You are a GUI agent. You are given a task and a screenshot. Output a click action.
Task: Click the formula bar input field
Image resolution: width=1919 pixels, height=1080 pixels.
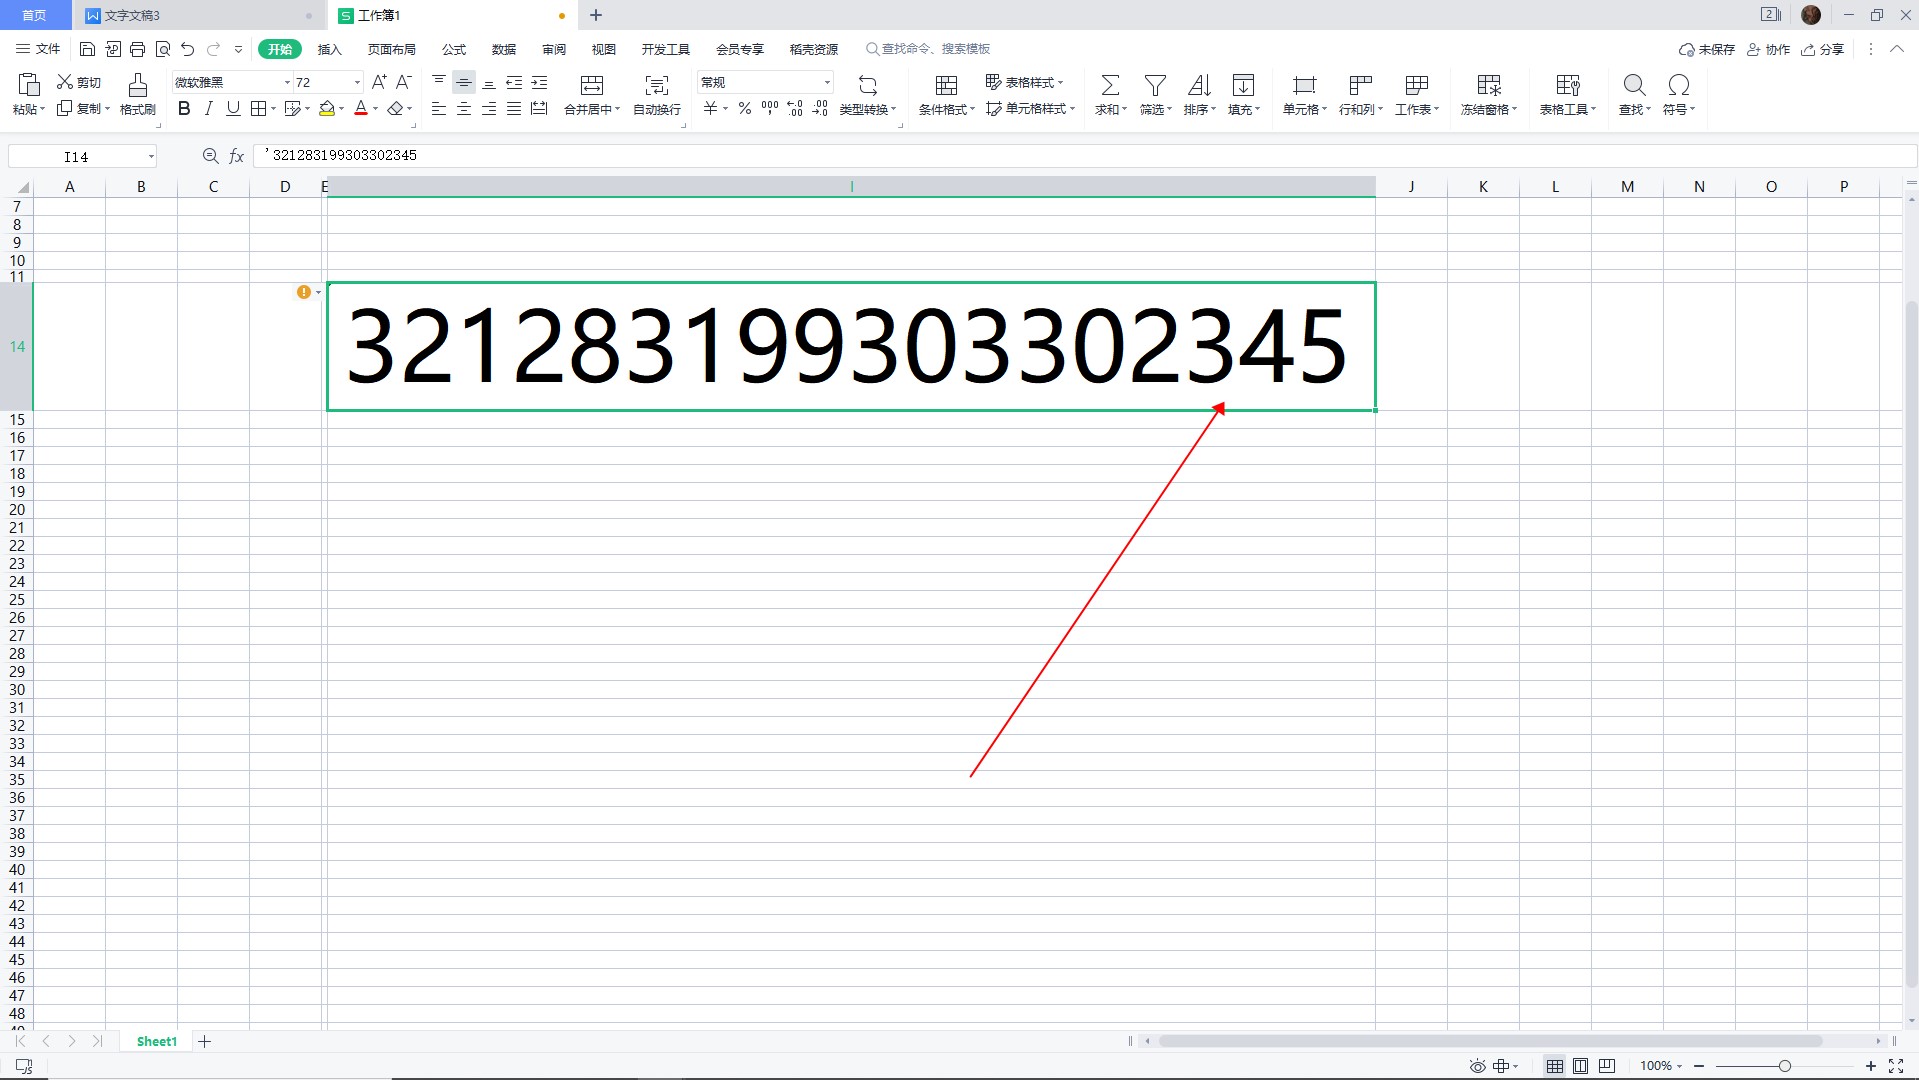click(1000, 156)
